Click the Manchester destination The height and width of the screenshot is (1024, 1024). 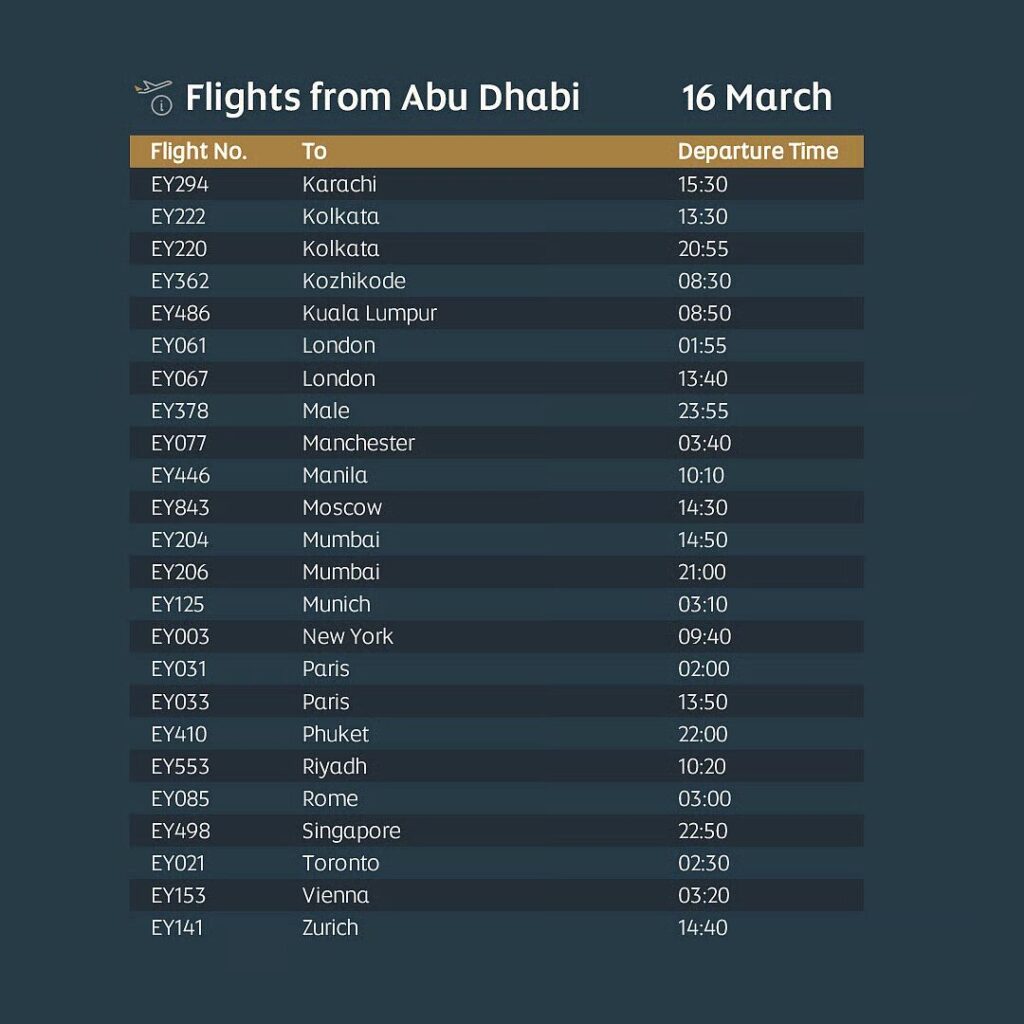point(358,443)
